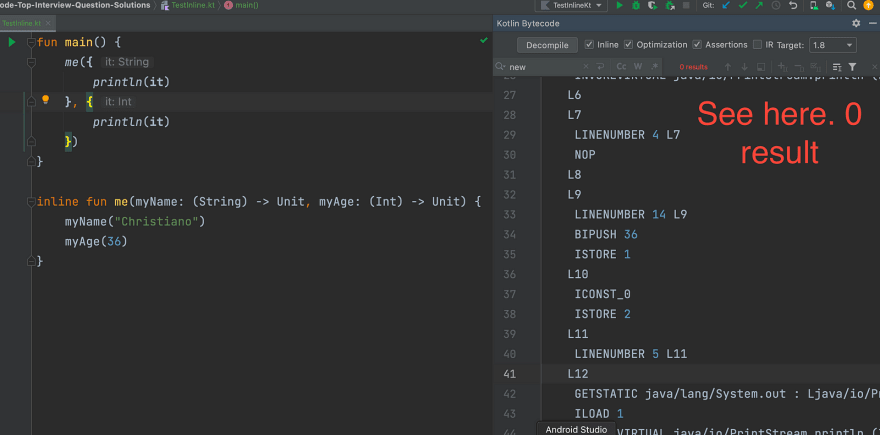Click bytecode line 'BIPUSH 36'
Viewport: 880px width, 435px height.
[x=606, y=234]
